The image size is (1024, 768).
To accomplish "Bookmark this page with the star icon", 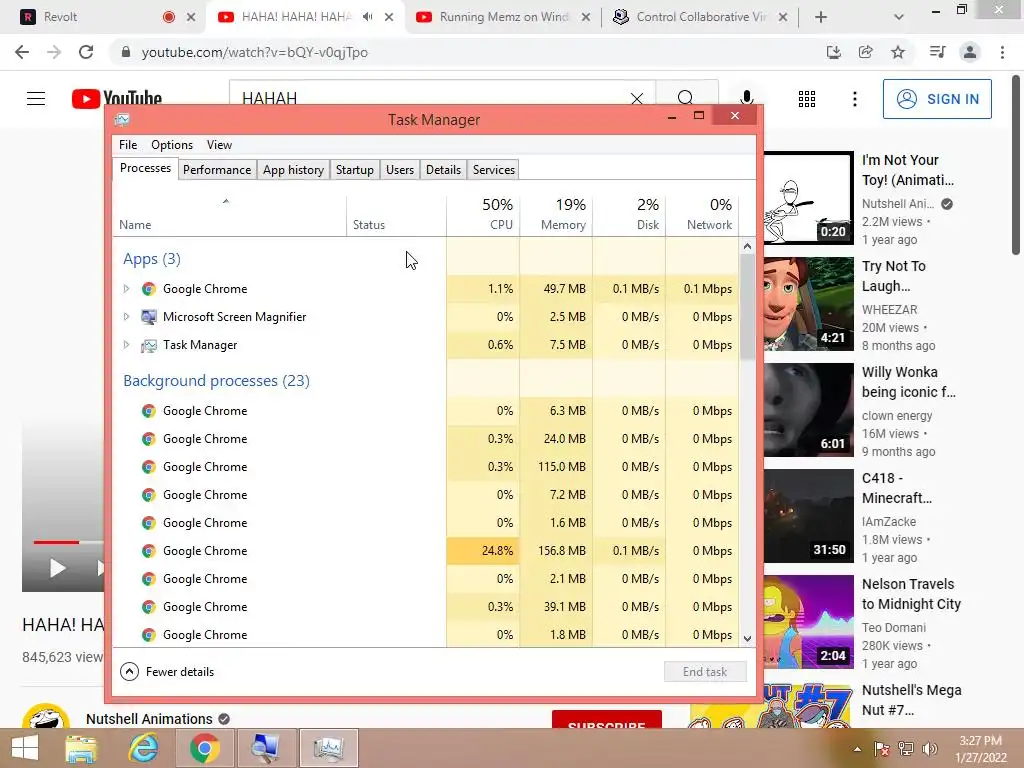I will coord(898,52).
